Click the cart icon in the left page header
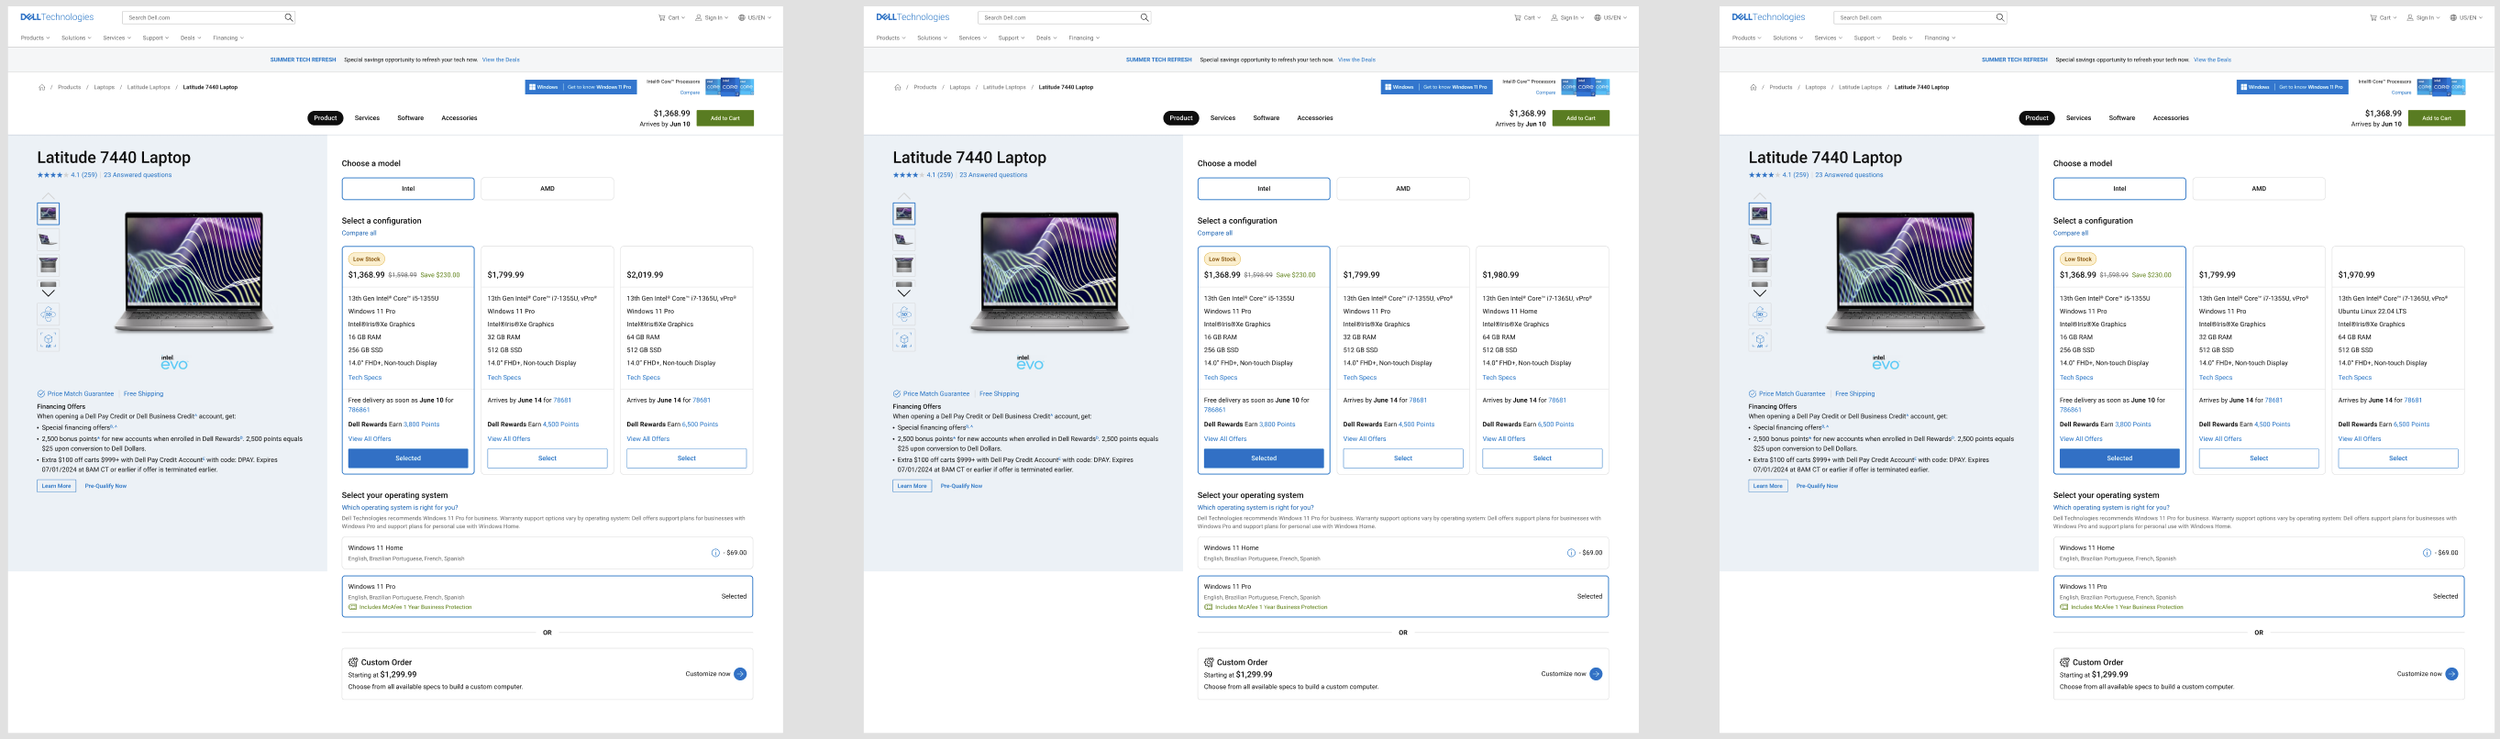This screenshot has width=2500, height=739. [x=661, y=17]
